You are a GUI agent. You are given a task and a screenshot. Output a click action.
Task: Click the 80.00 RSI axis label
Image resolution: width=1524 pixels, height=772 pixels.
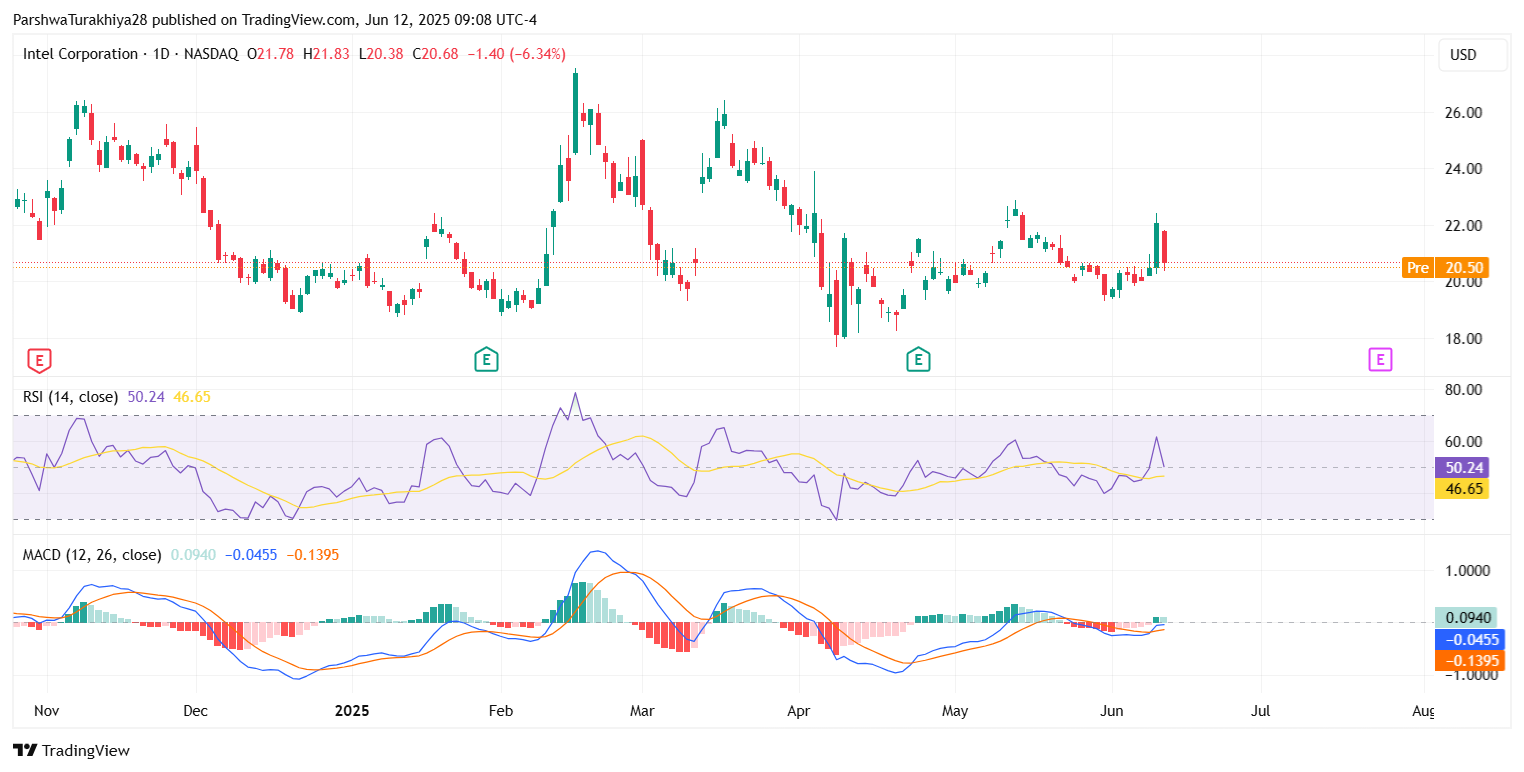click(x=1461, y=390)
